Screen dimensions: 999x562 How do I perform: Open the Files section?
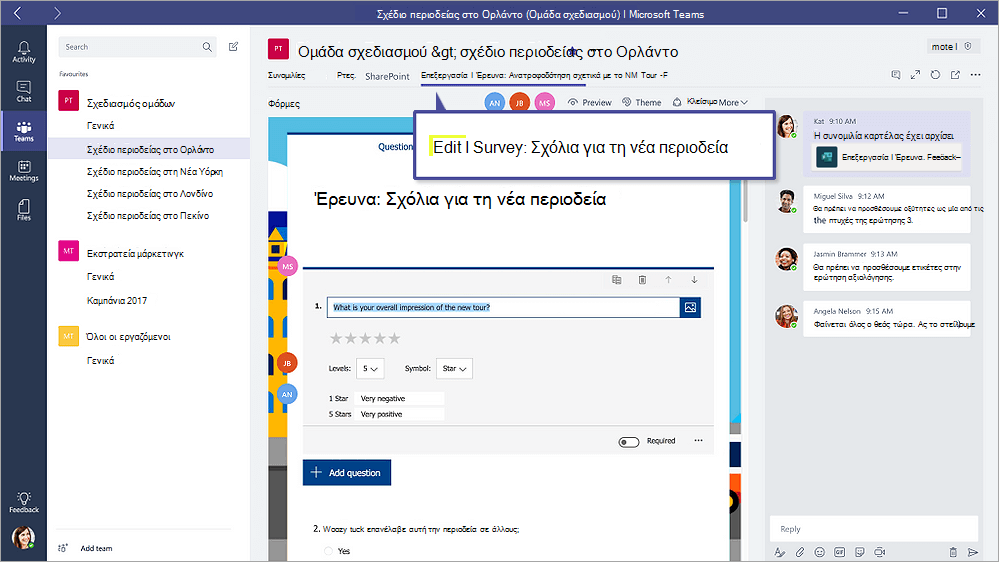tap(24, 210)
